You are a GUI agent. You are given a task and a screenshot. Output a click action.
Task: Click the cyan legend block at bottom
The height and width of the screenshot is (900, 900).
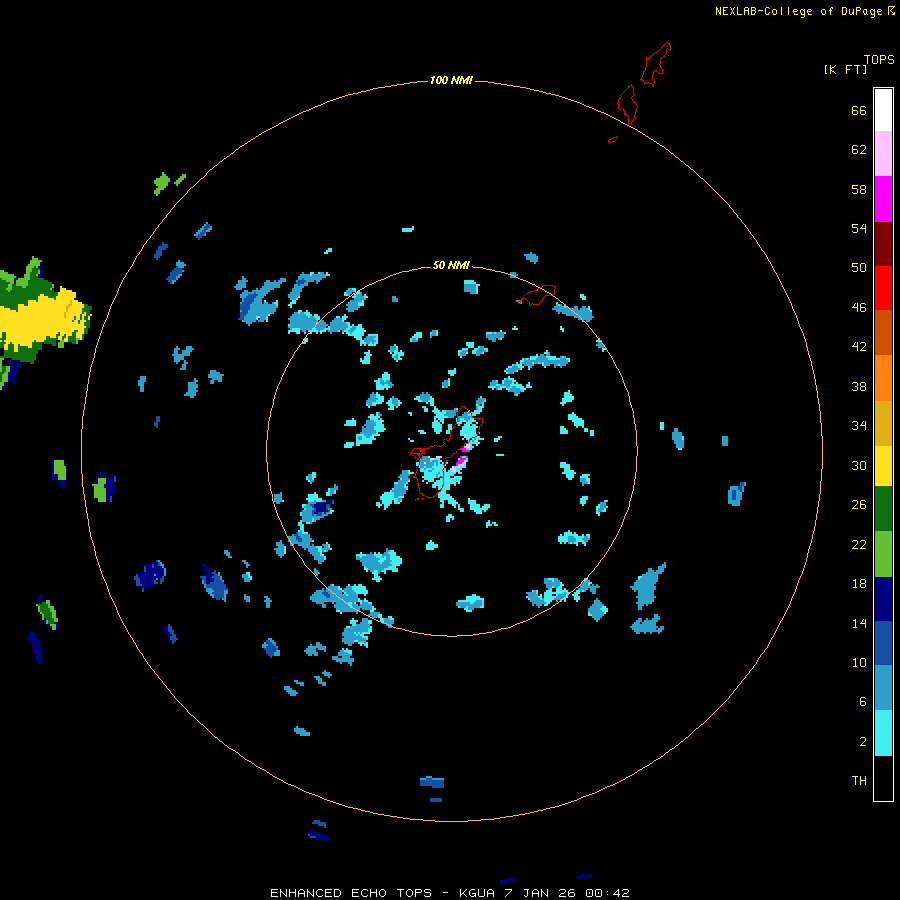pyautogui.click(x=883, y=733)
